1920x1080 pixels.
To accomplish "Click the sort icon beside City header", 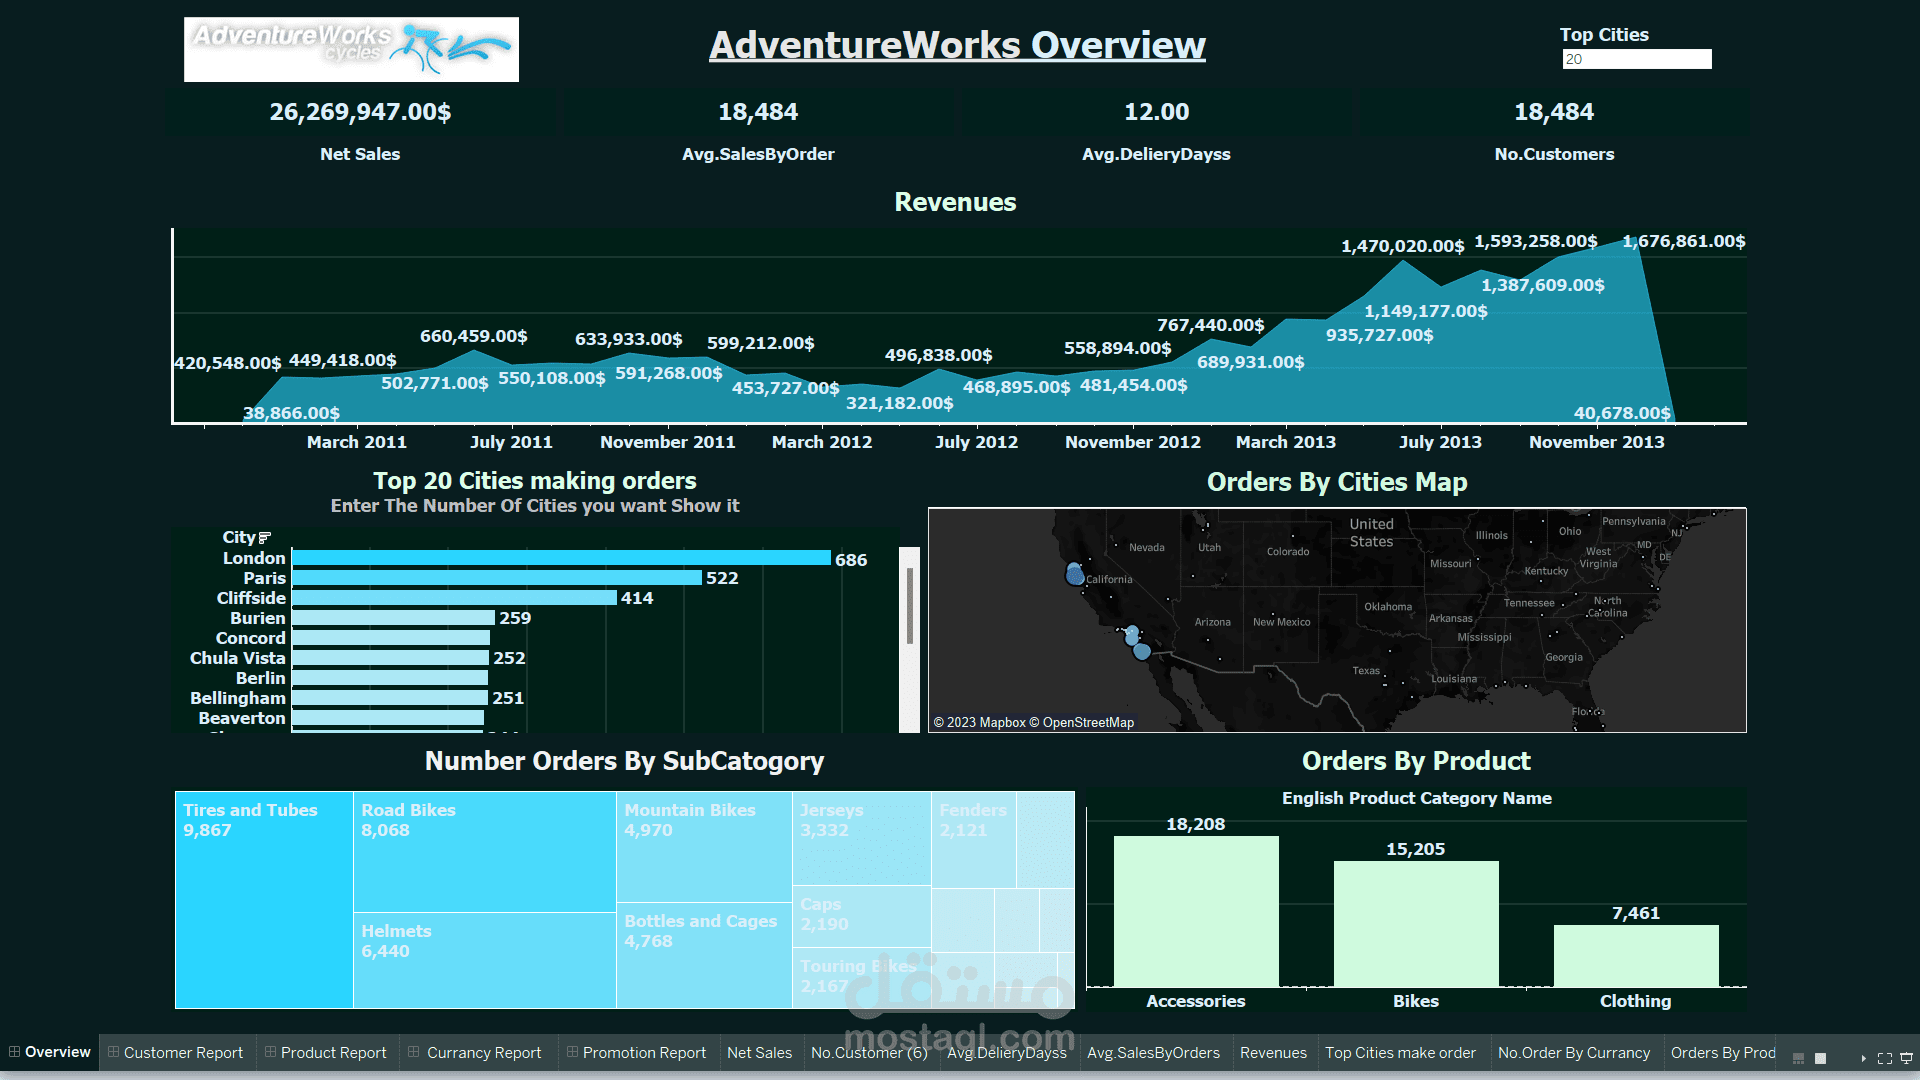I will (x=265, y=538).
